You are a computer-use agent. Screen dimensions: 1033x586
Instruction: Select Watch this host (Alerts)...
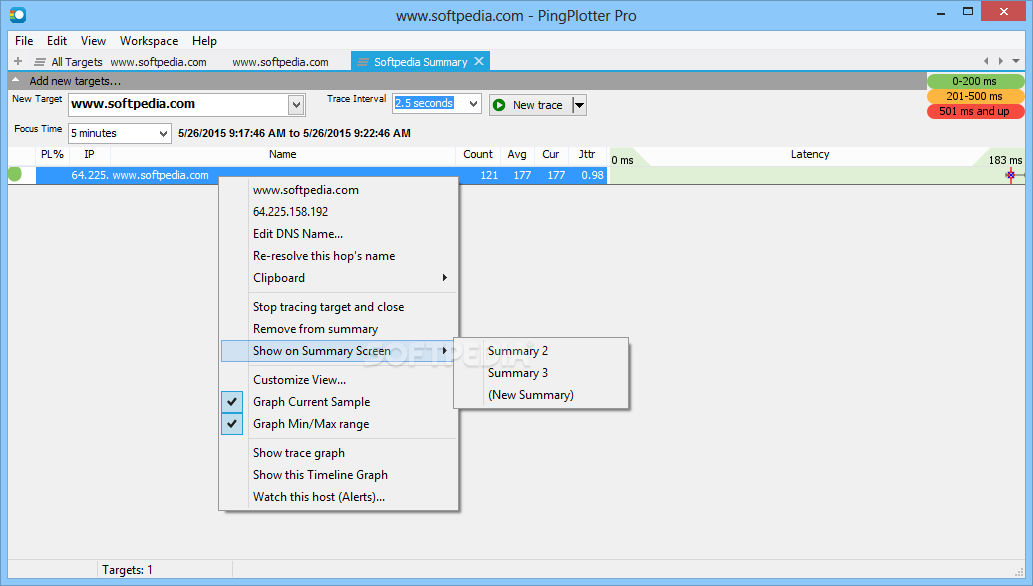pos(319,497)
